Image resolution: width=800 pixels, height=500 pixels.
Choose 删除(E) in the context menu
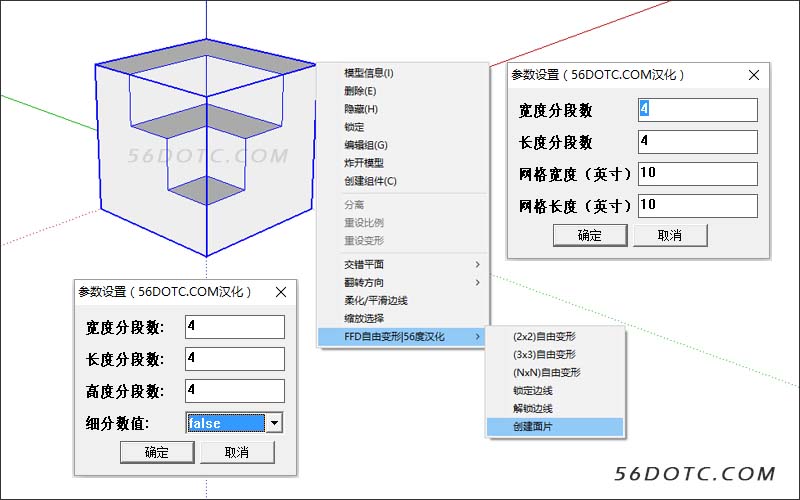[x=360, y=91]
